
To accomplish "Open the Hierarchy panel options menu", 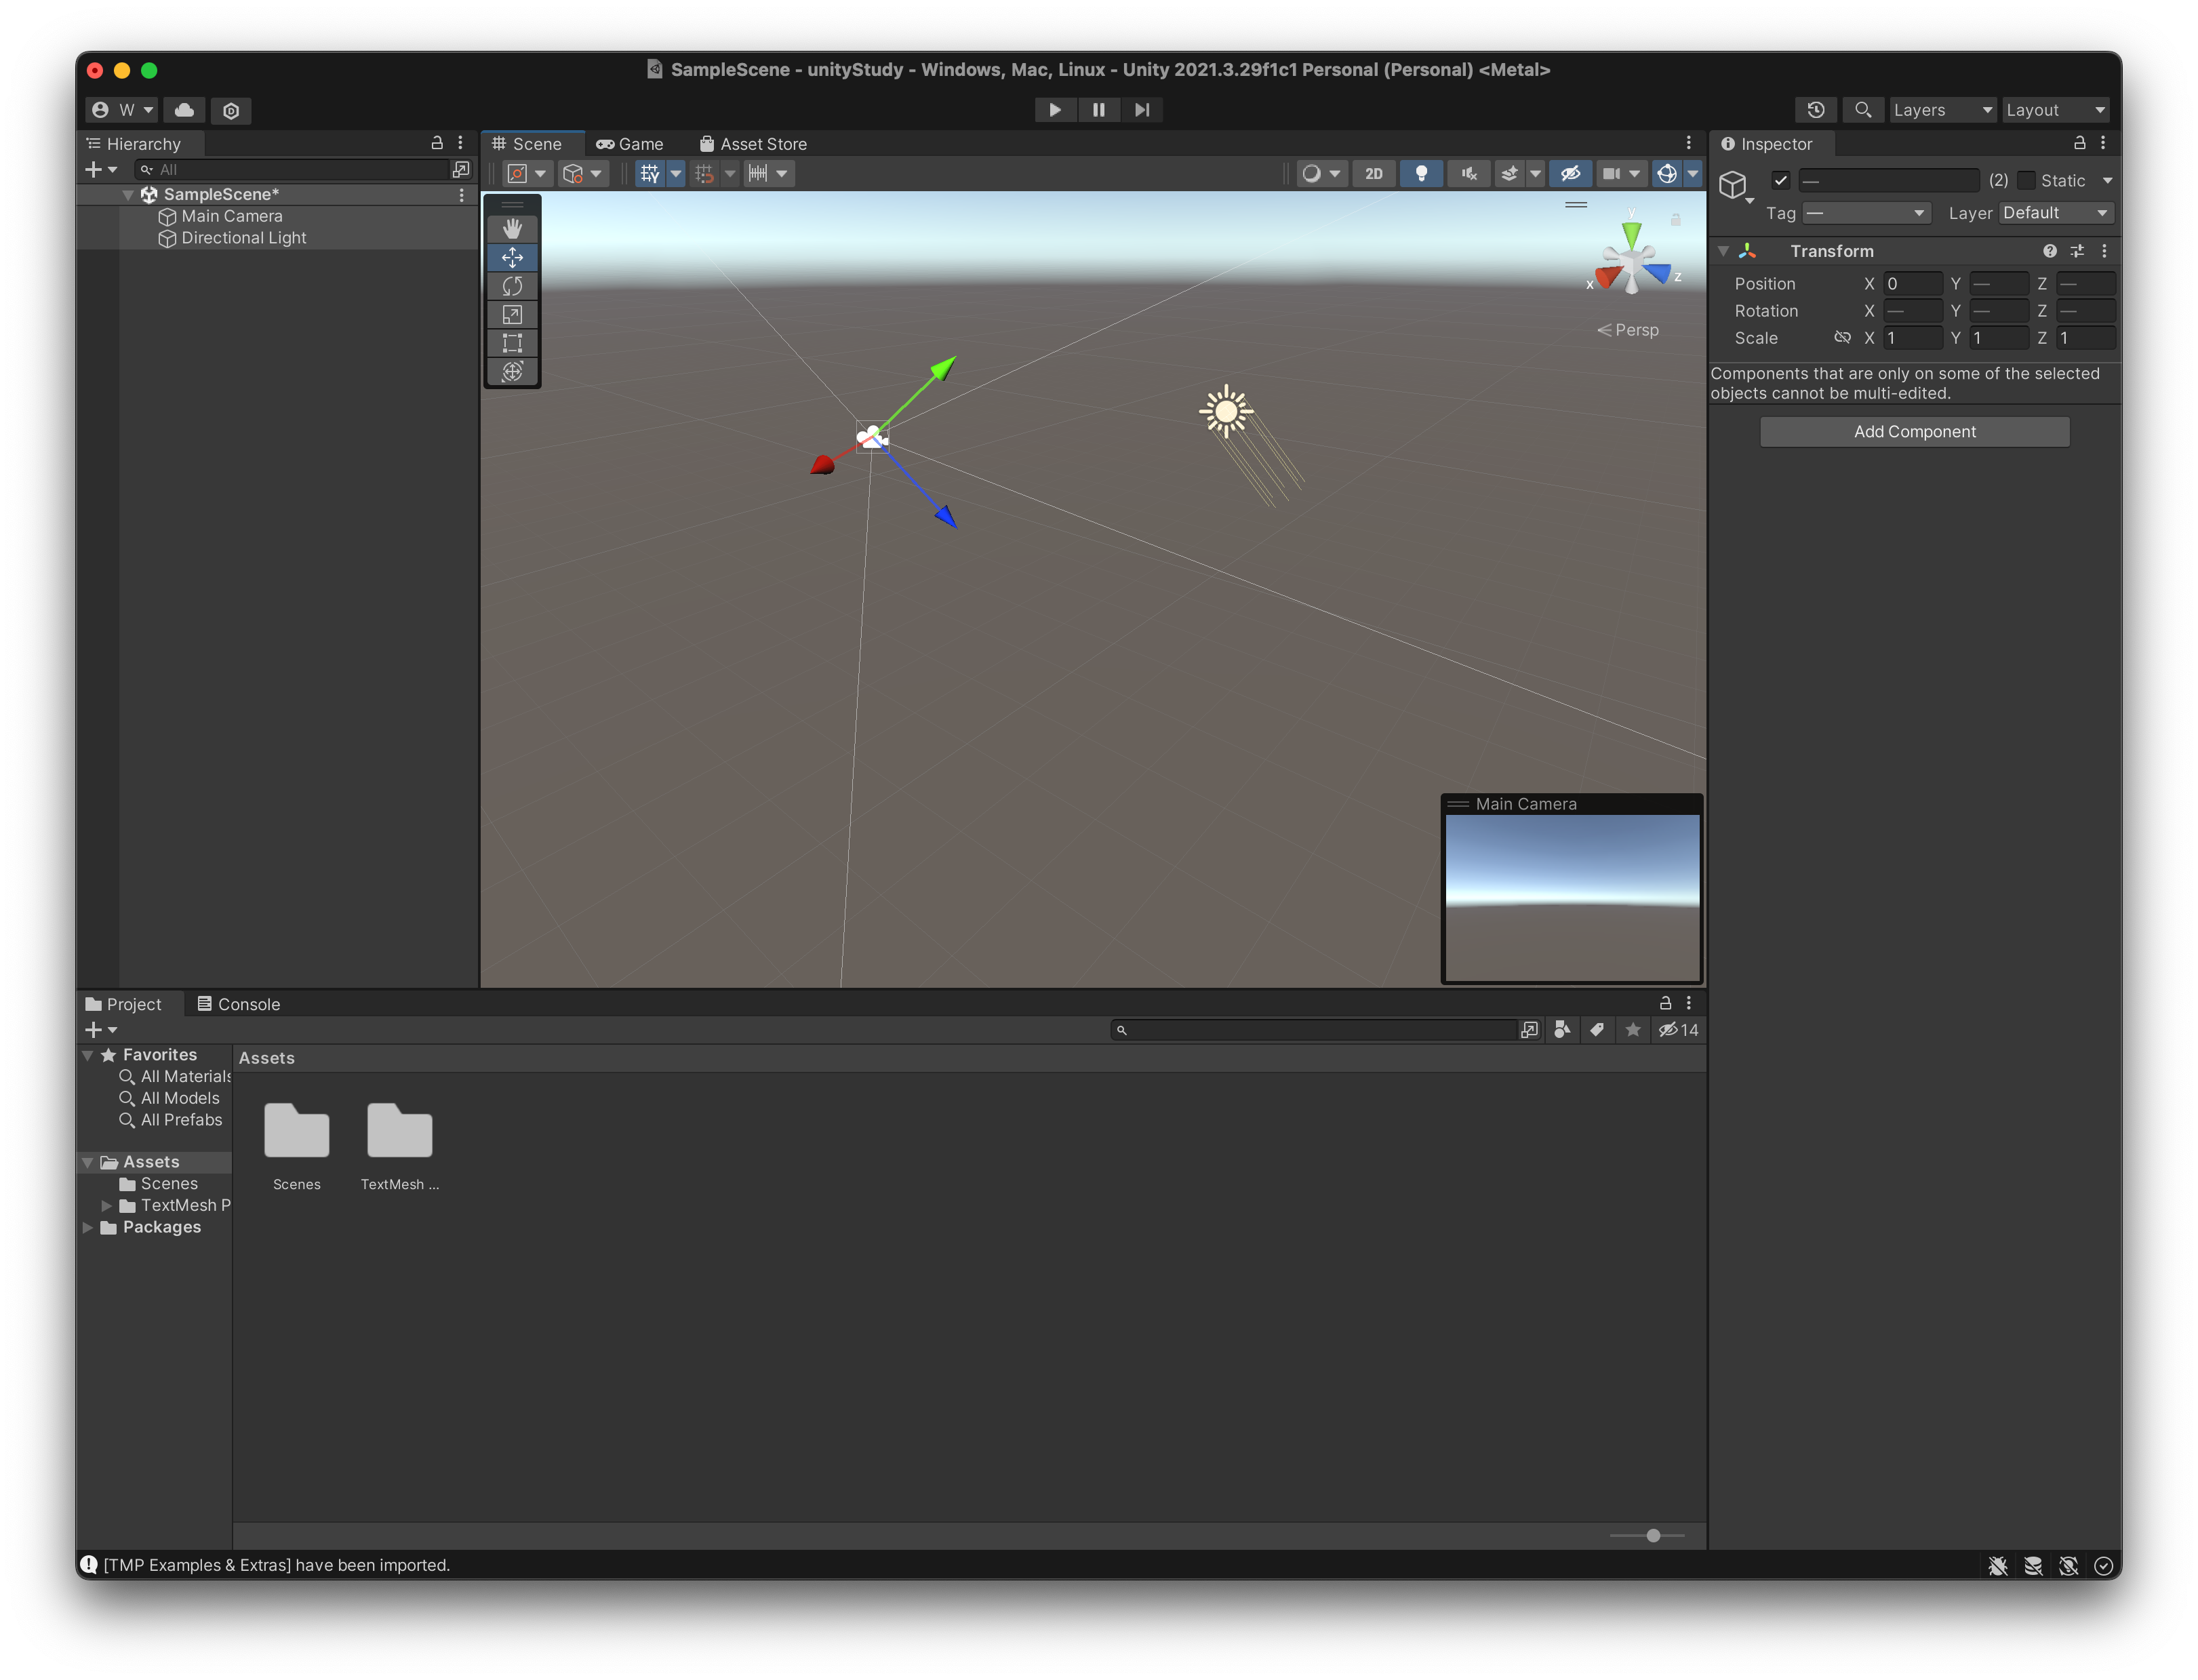I will coord(460,143).
